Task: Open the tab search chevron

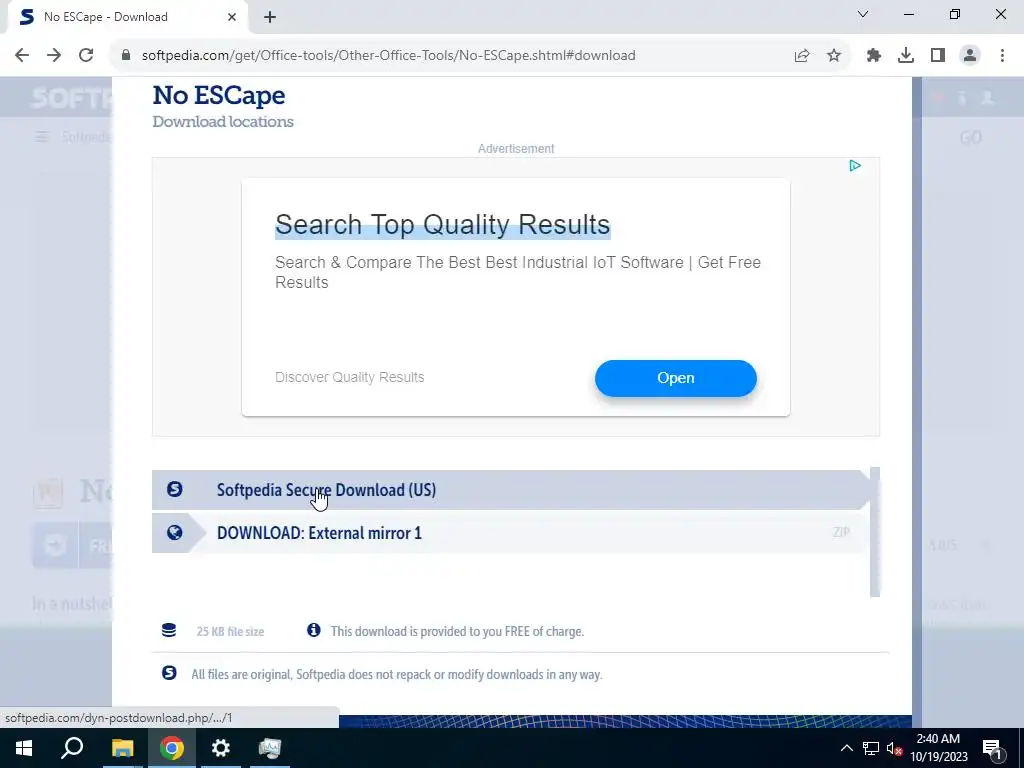Action: coord(863,14)
